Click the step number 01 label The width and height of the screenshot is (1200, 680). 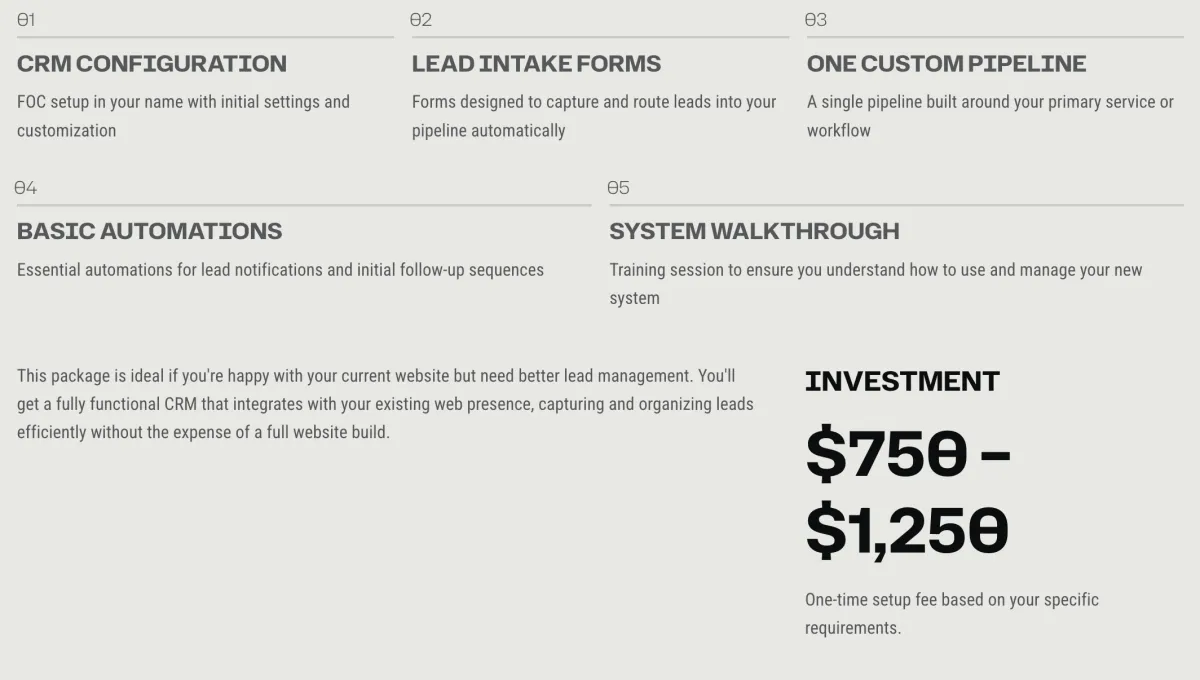click(27, 20)
